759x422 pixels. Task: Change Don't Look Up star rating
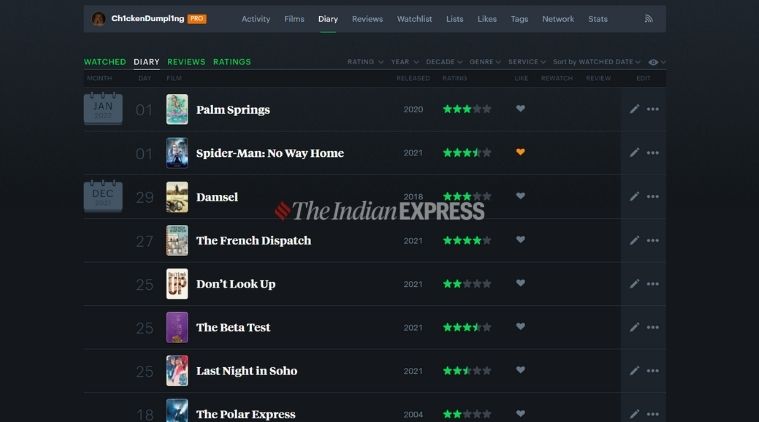click(x=467, y=284)
